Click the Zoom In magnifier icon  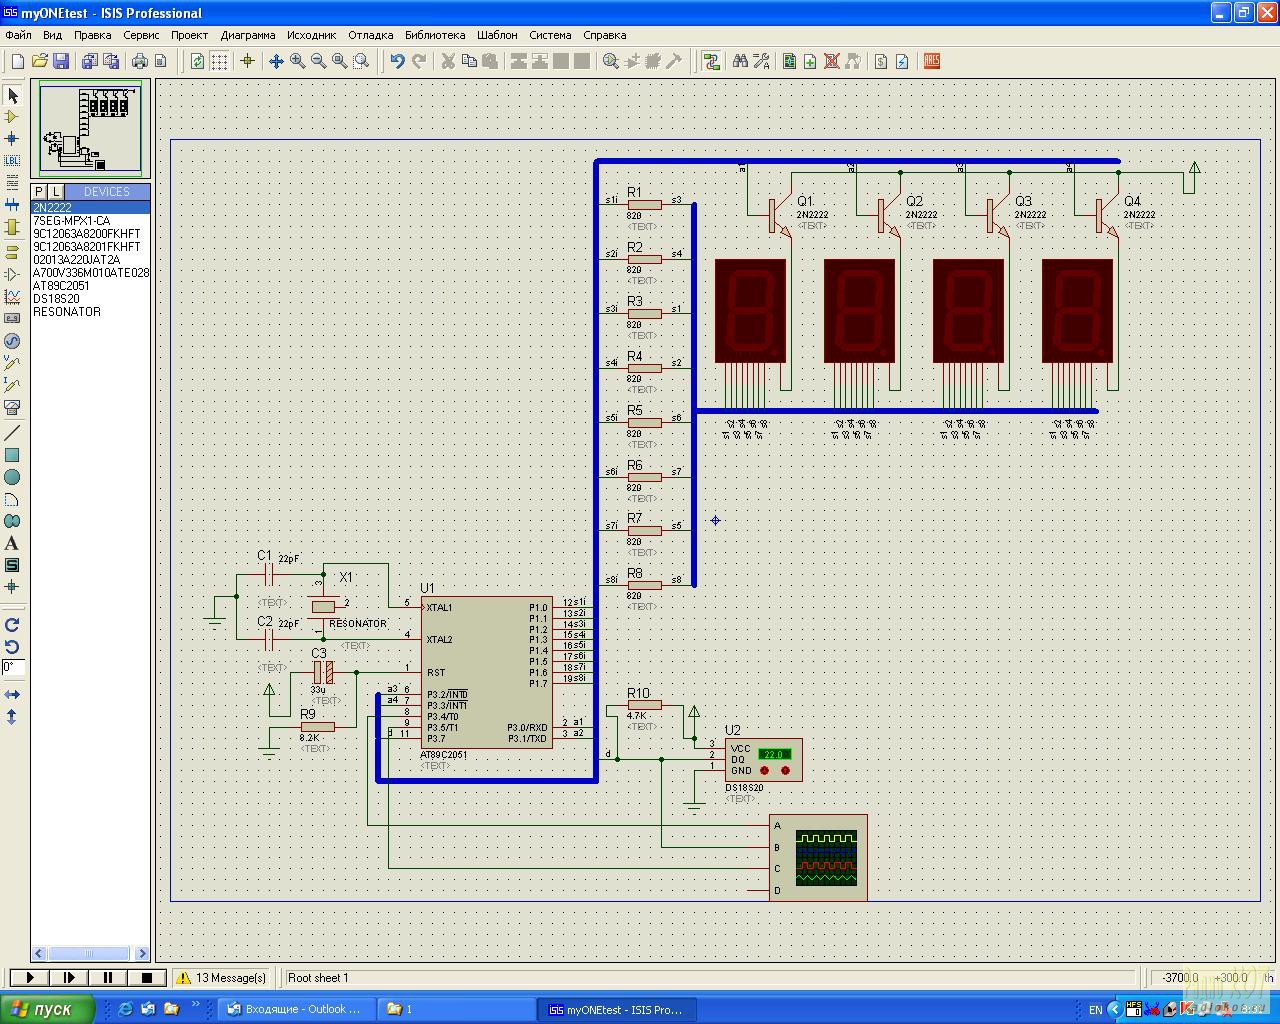297,61
